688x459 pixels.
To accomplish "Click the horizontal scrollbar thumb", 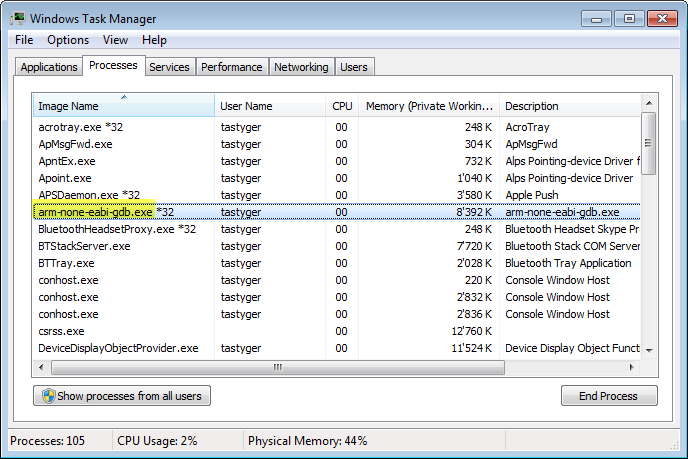I will coord(278,367).
